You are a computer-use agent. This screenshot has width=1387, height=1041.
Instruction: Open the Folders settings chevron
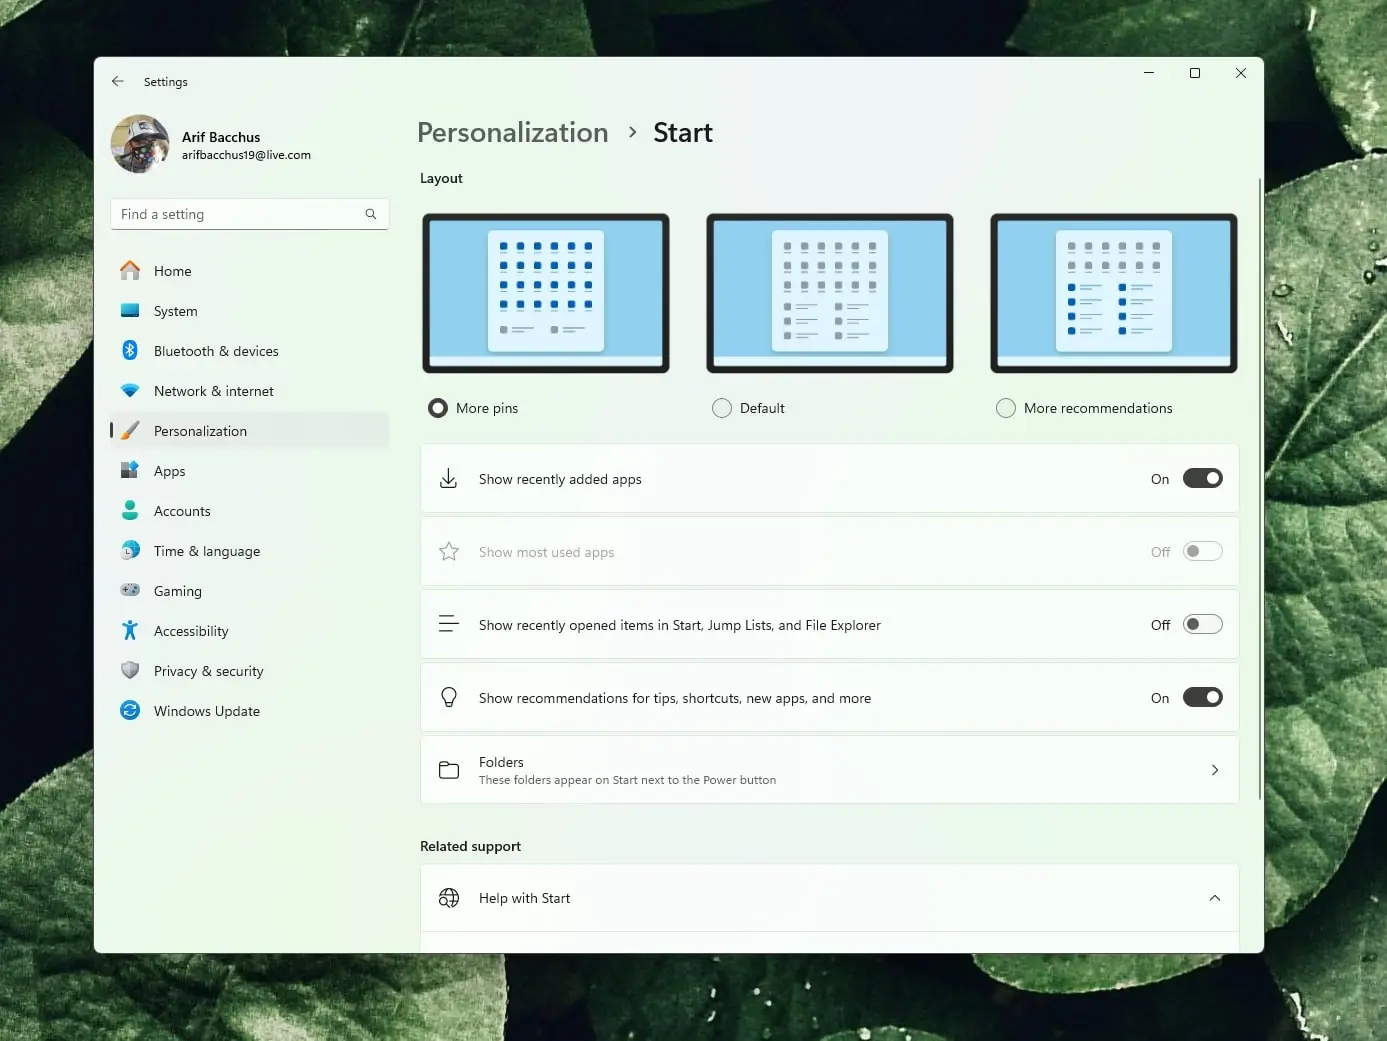pyautogui.click(x=1214, y=770)
